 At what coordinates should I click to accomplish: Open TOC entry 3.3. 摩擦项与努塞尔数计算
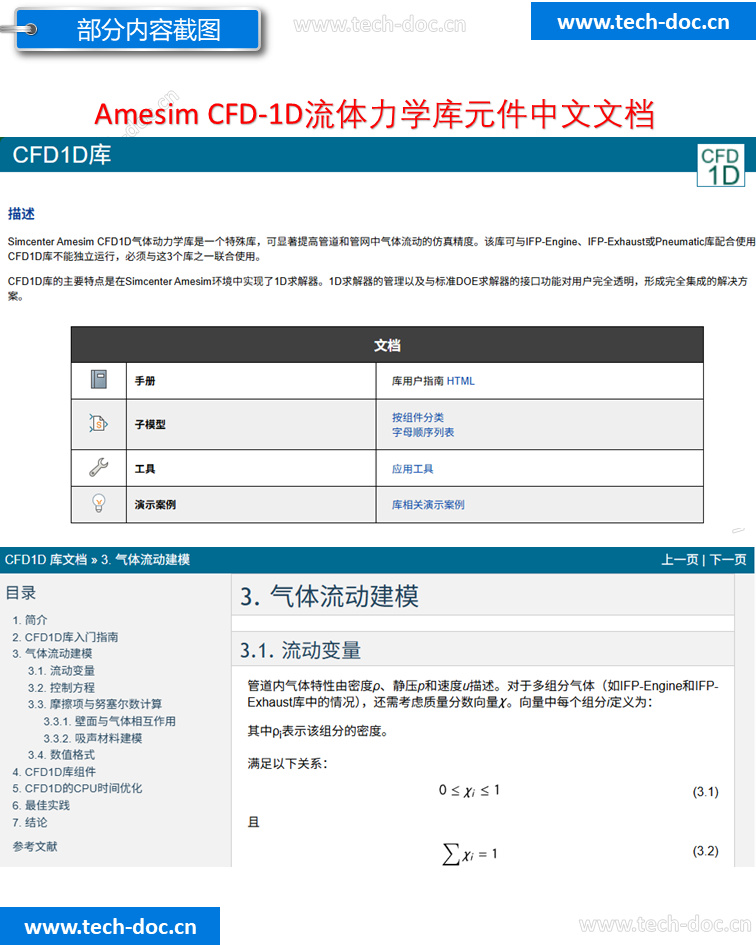pyautogui.click(x=95, y=705)
